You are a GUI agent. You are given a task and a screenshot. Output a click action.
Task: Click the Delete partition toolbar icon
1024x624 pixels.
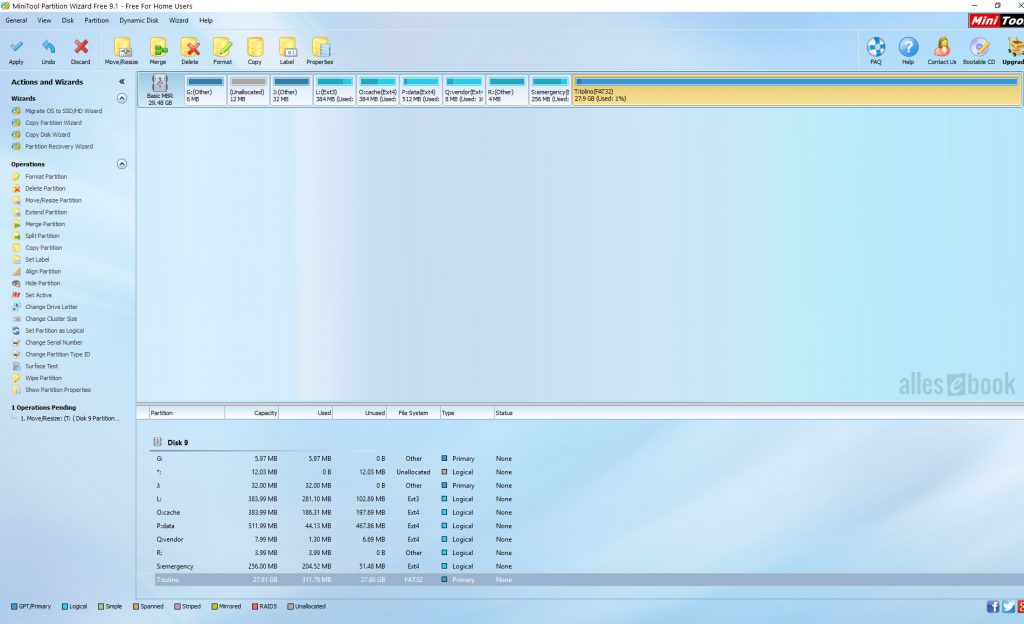[x=190, y=51]
